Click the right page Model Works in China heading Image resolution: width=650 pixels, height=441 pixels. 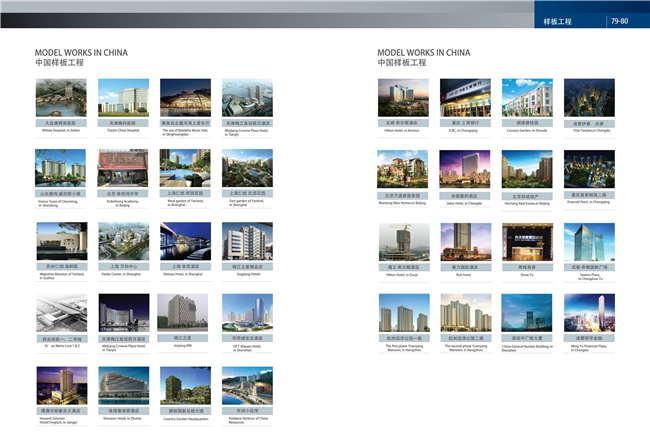click(424, 53)
